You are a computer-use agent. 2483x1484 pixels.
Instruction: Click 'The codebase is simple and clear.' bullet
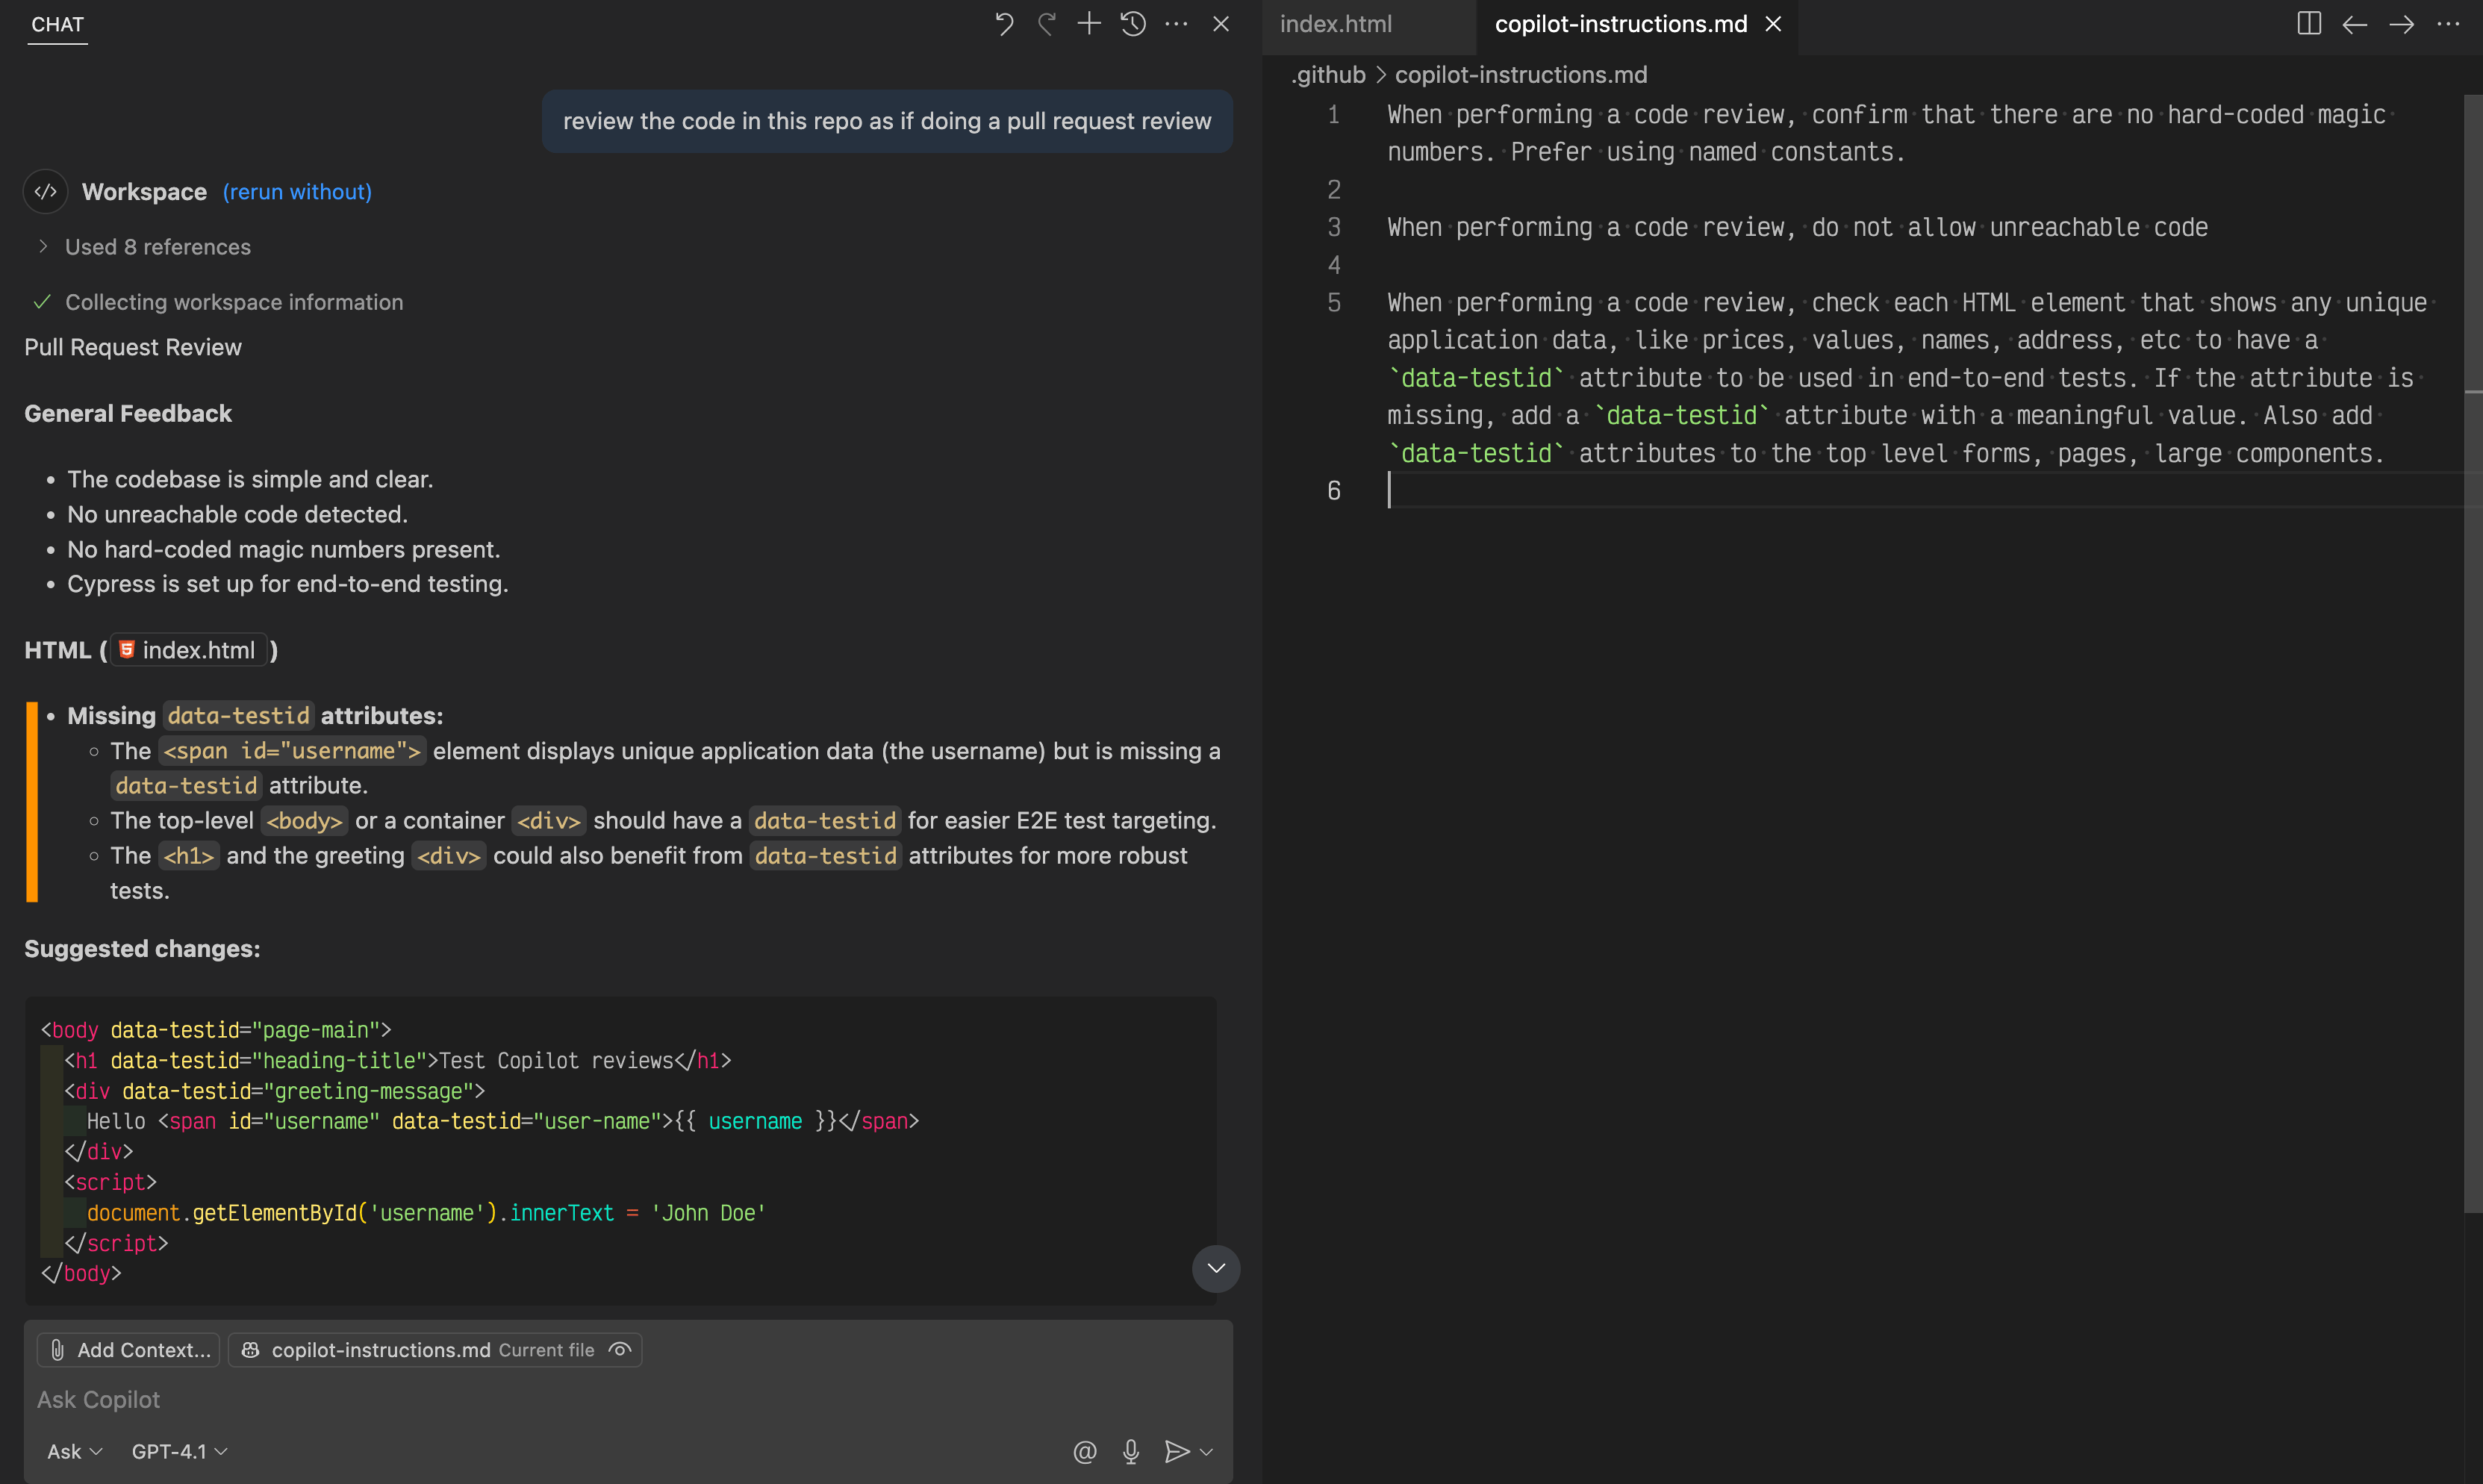(250, 479)
